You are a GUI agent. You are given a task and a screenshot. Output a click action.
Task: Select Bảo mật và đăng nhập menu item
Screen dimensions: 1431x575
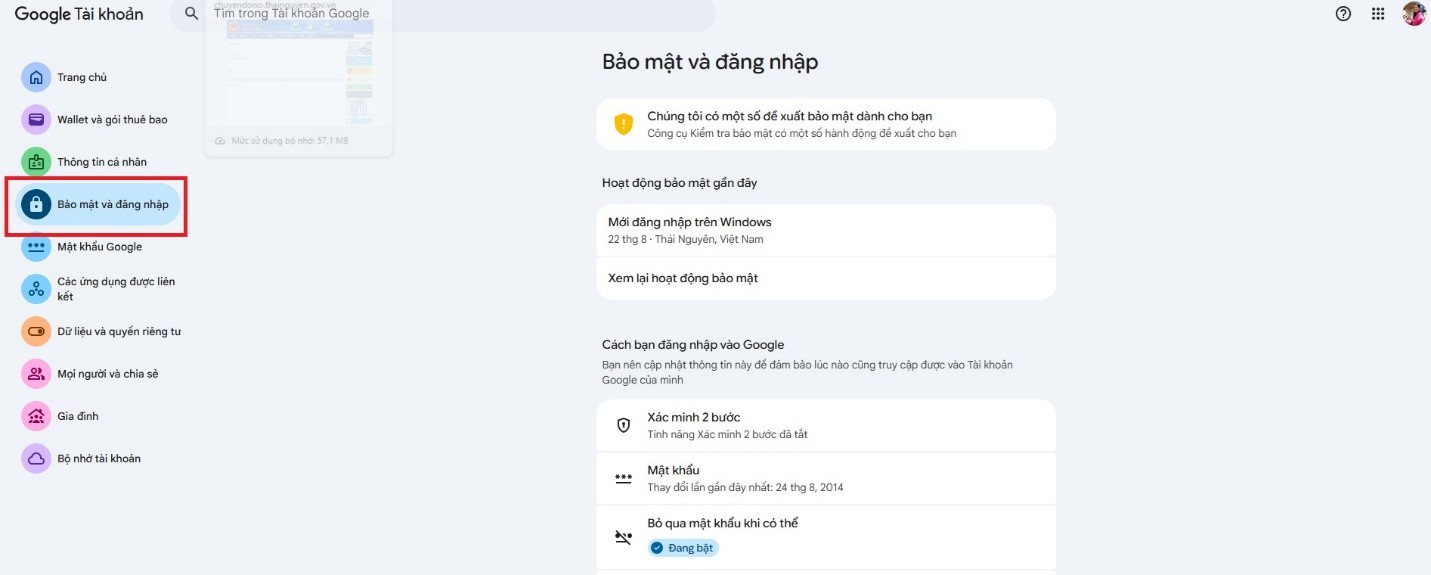98,204
